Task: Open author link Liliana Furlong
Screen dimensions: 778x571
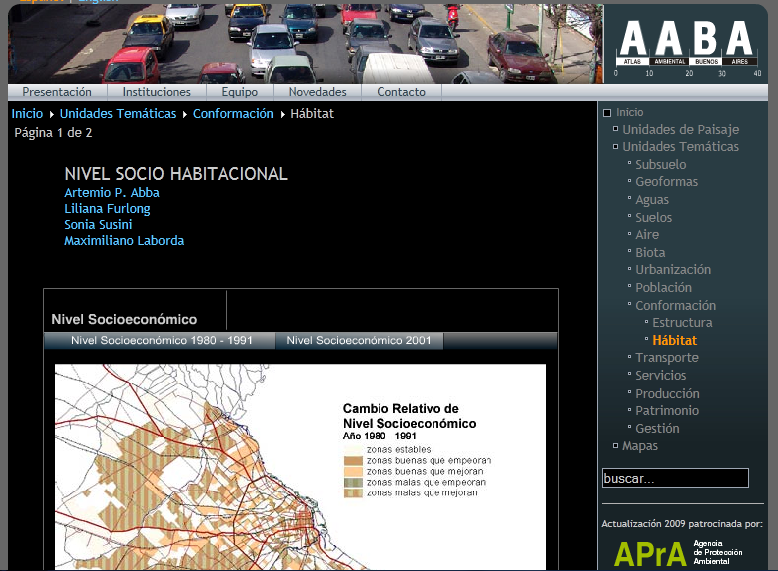Action: click(107, 208)
